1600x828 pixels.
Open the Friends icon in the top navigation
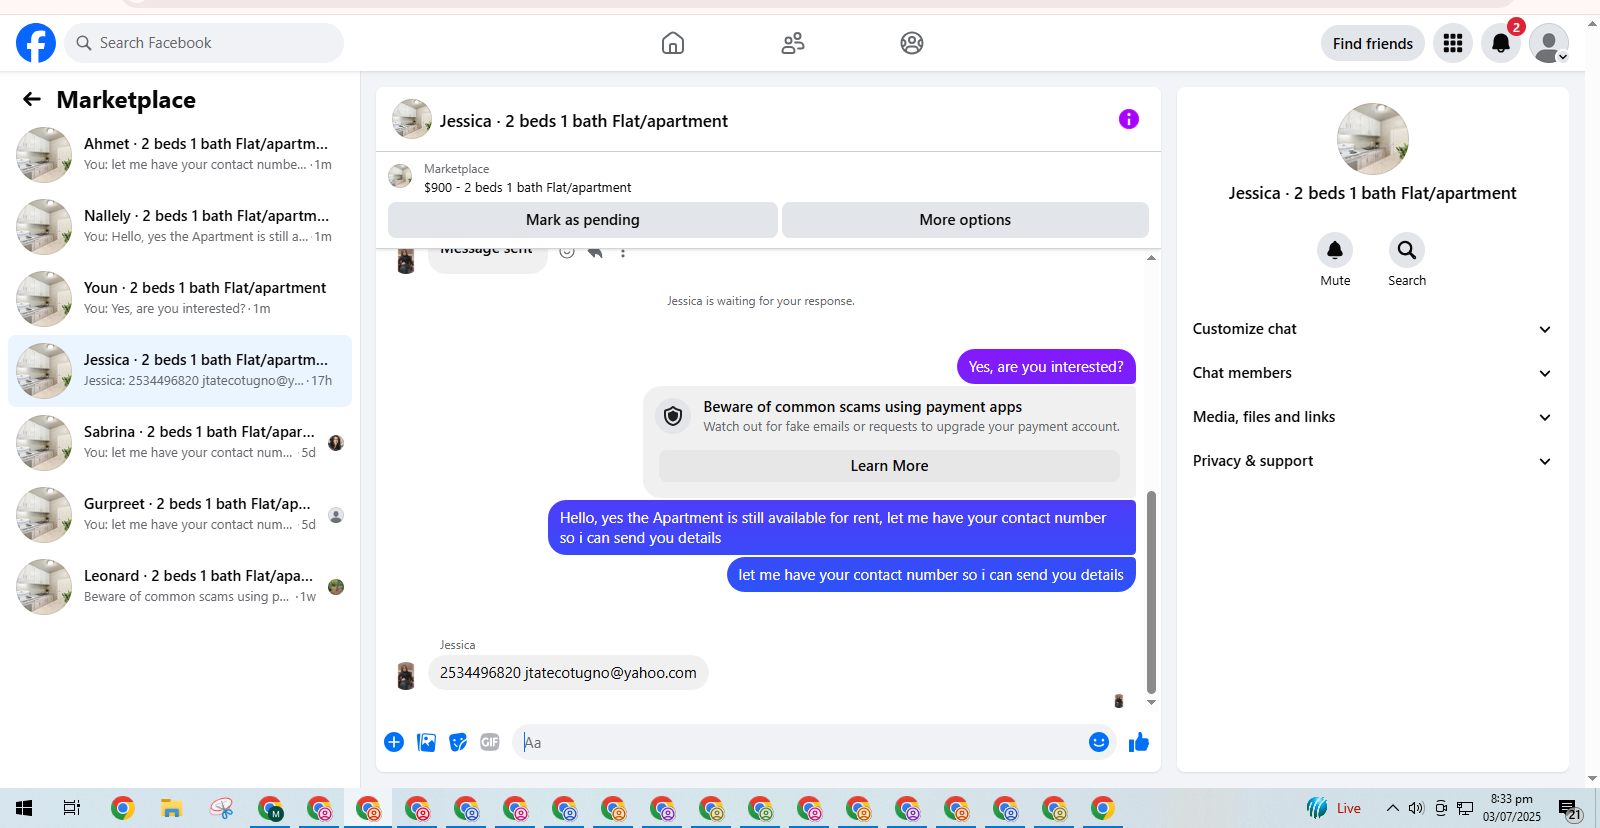click(793, 43)
